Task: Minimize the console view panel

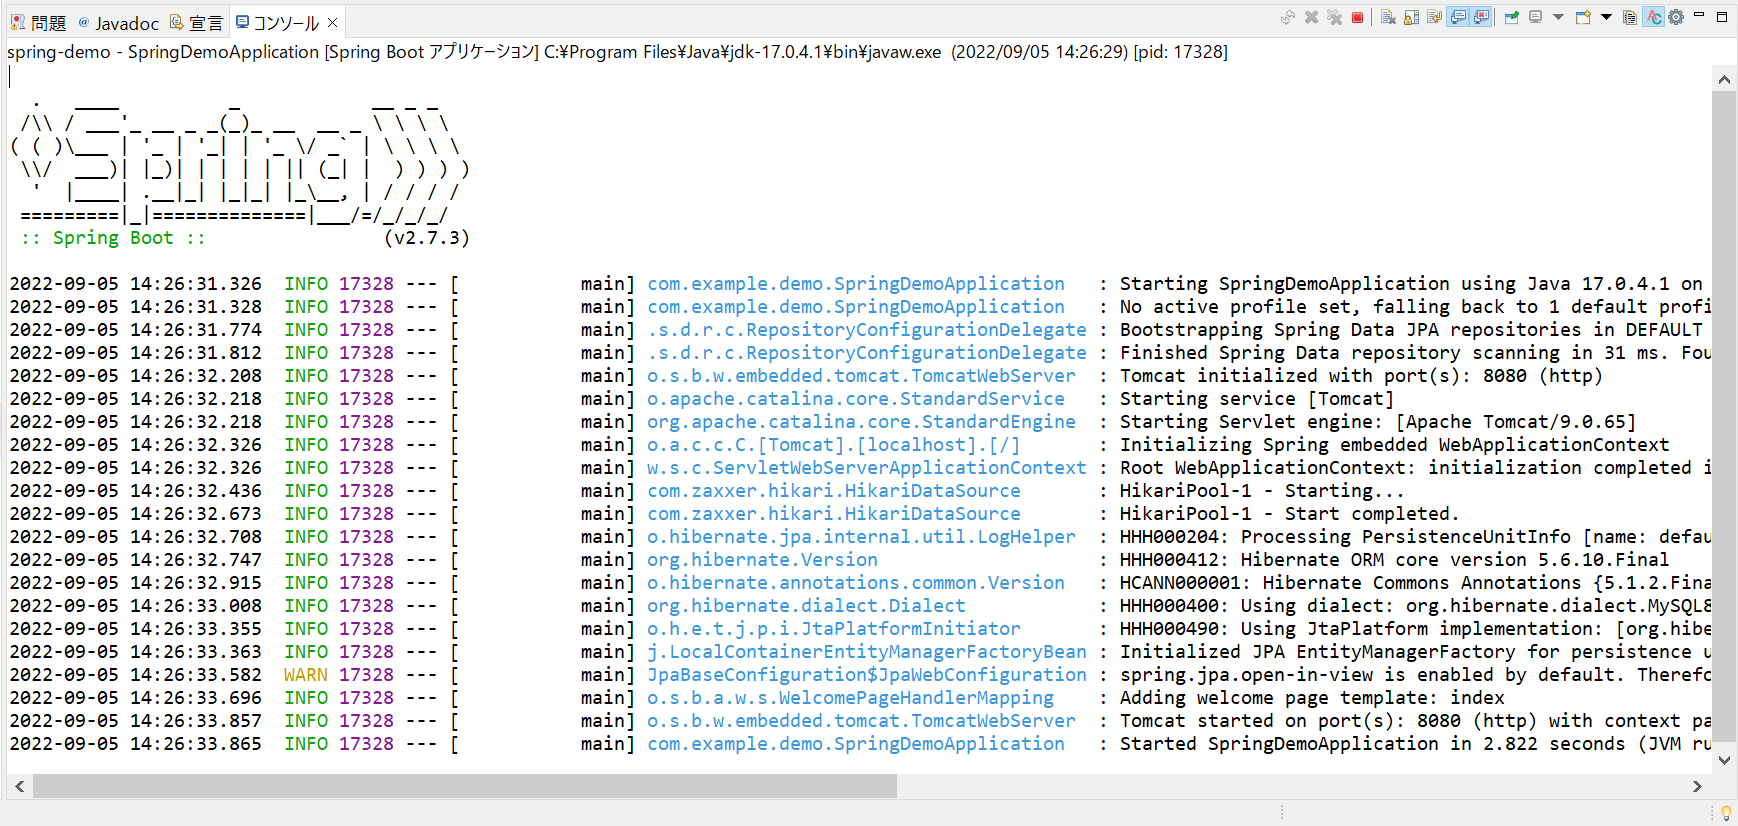Action: point(1699,15)
